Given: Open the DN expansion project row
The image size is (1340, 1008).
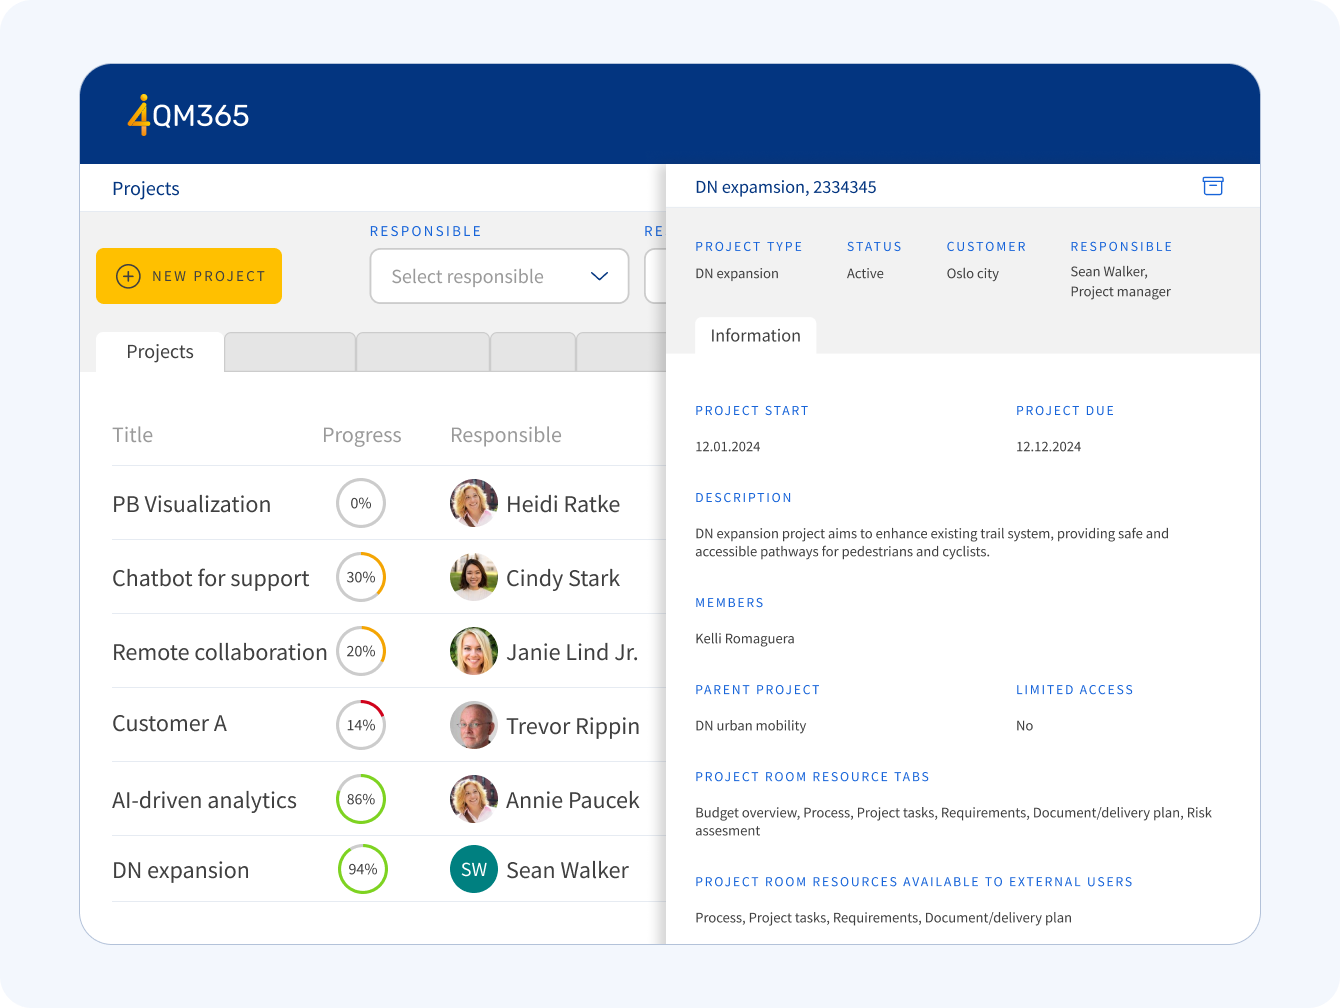Looking at the screenshot, I should (181, 870).
